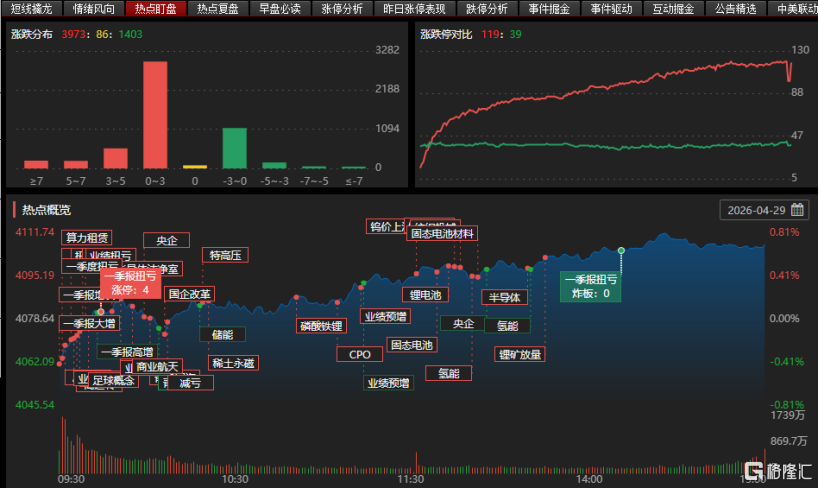819x488 pixels.
Task: Click the 固态电池材料 hotspot label
Action: click(x=442, y=234)
